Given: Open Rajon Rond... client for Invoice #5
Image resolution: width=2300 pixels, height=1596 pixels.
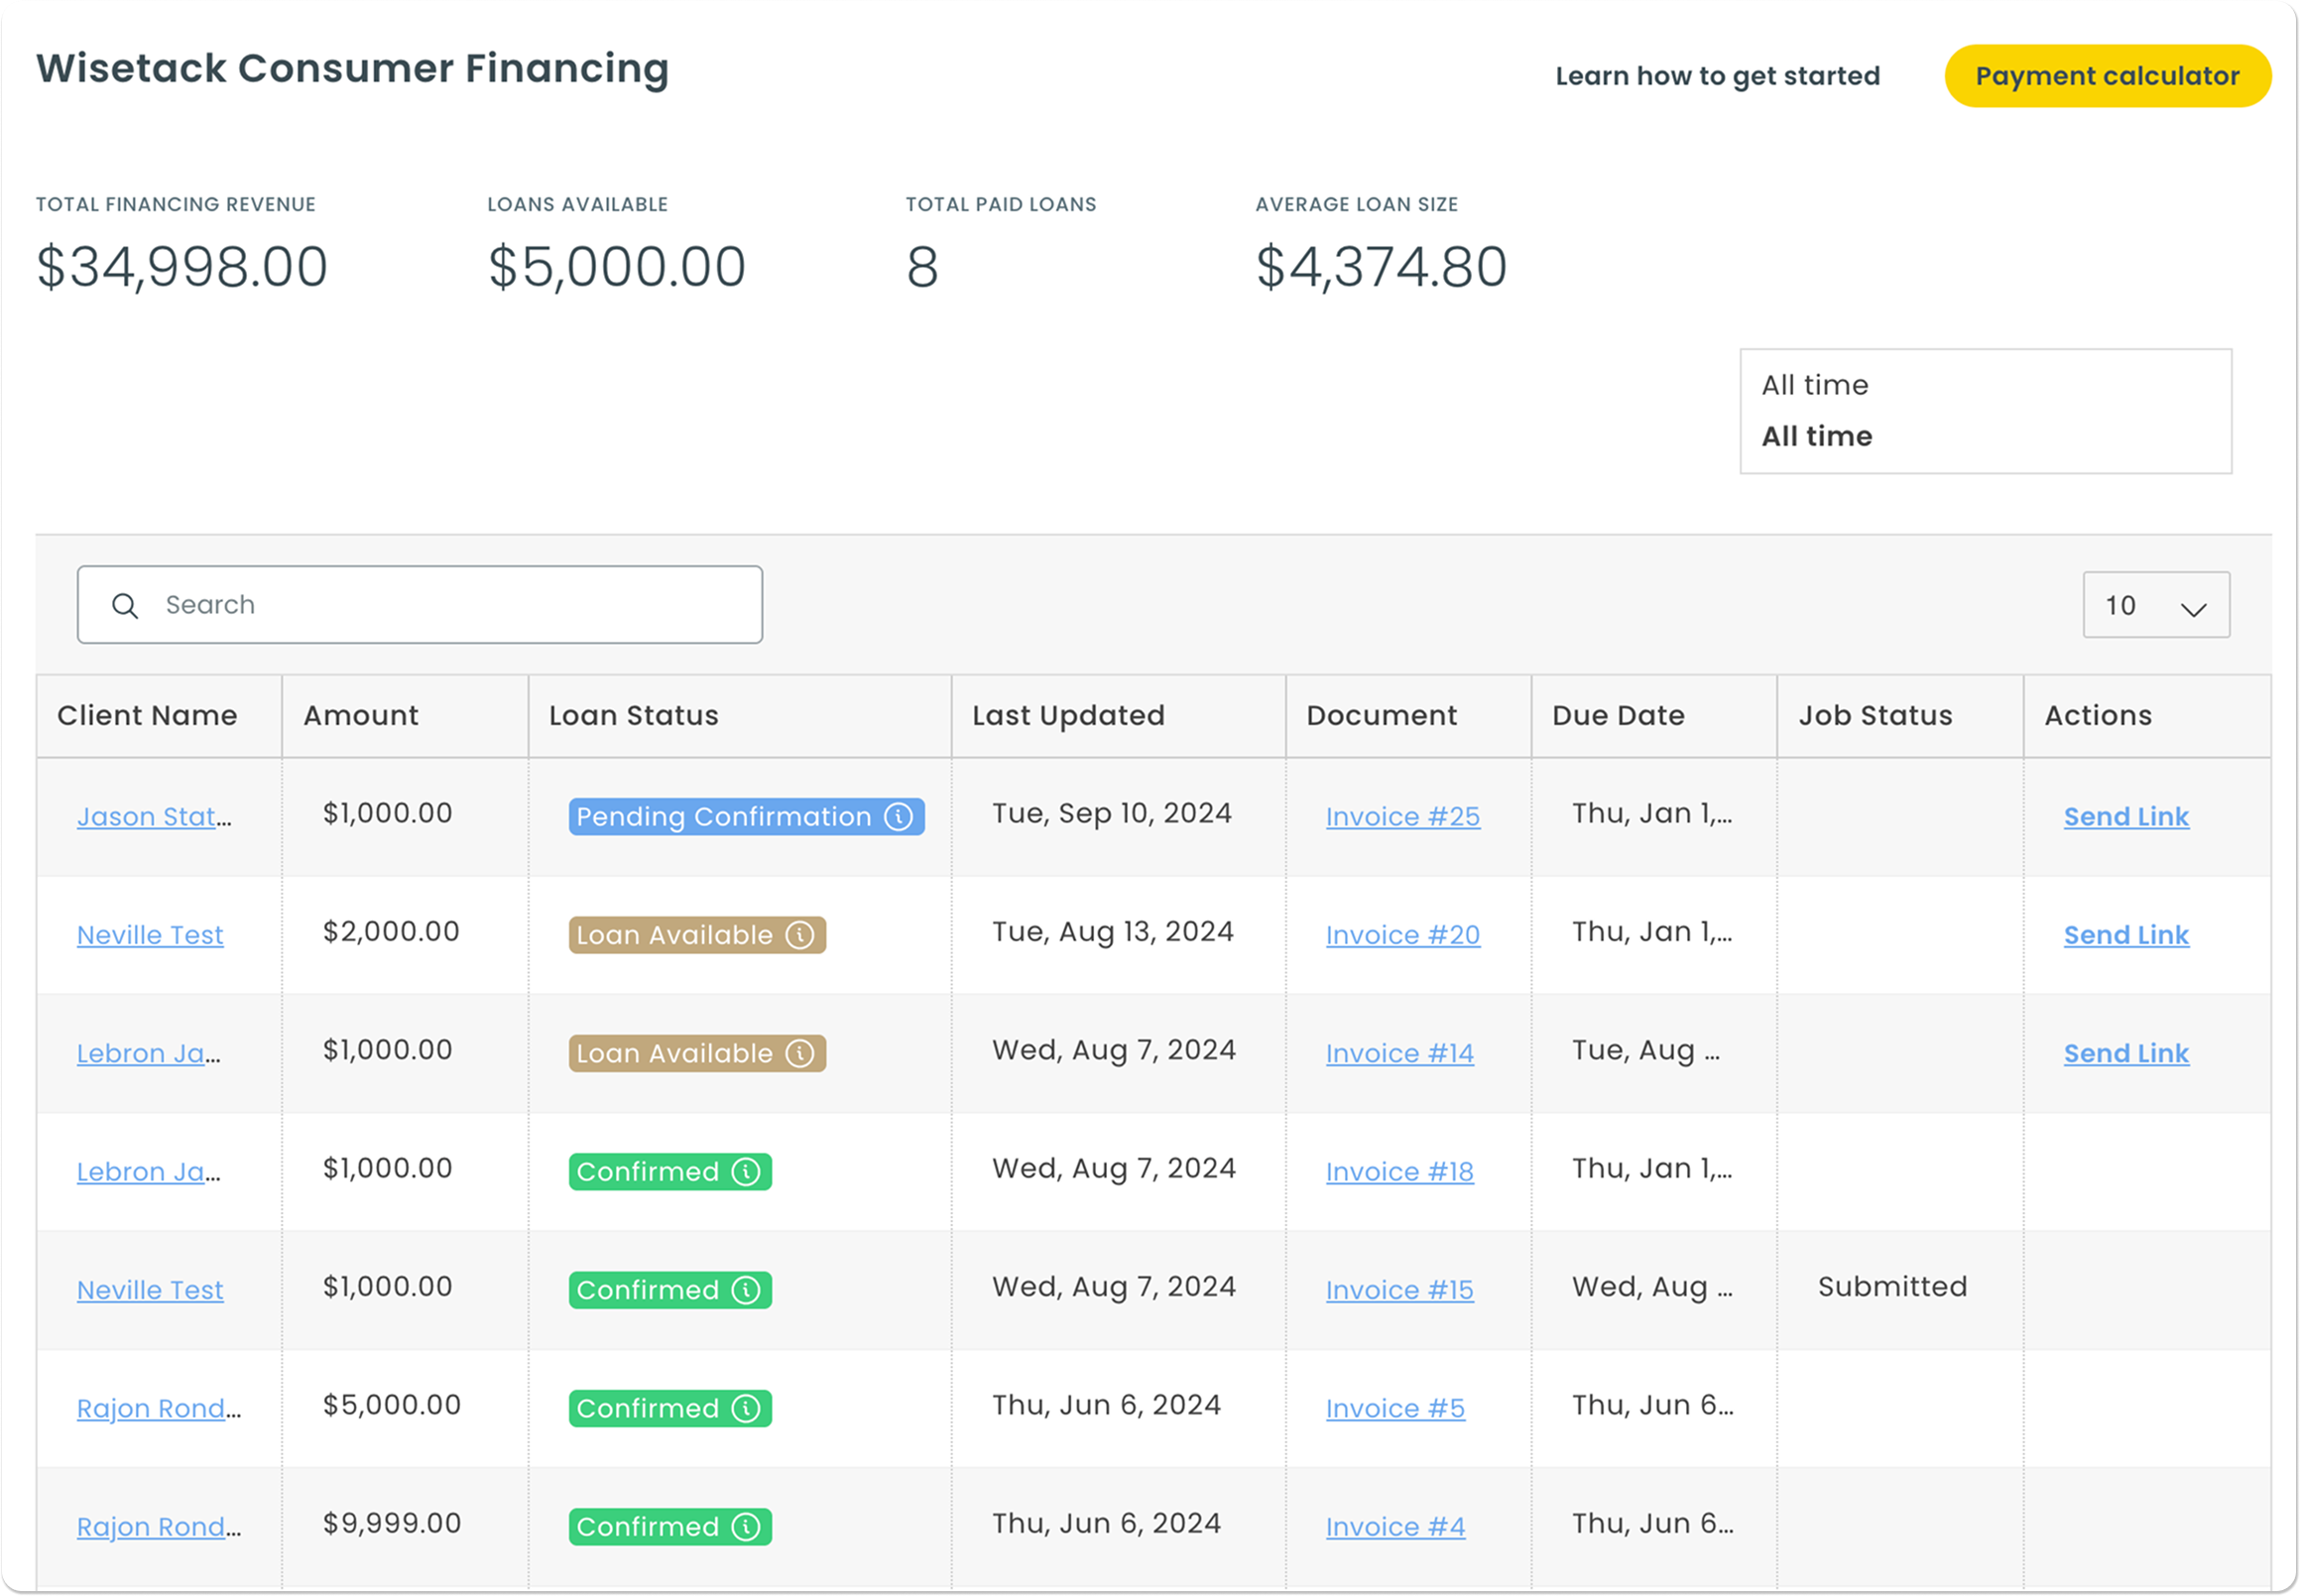Looking at the screenshot, I should pyautogui.click(x=159, y=1408).
